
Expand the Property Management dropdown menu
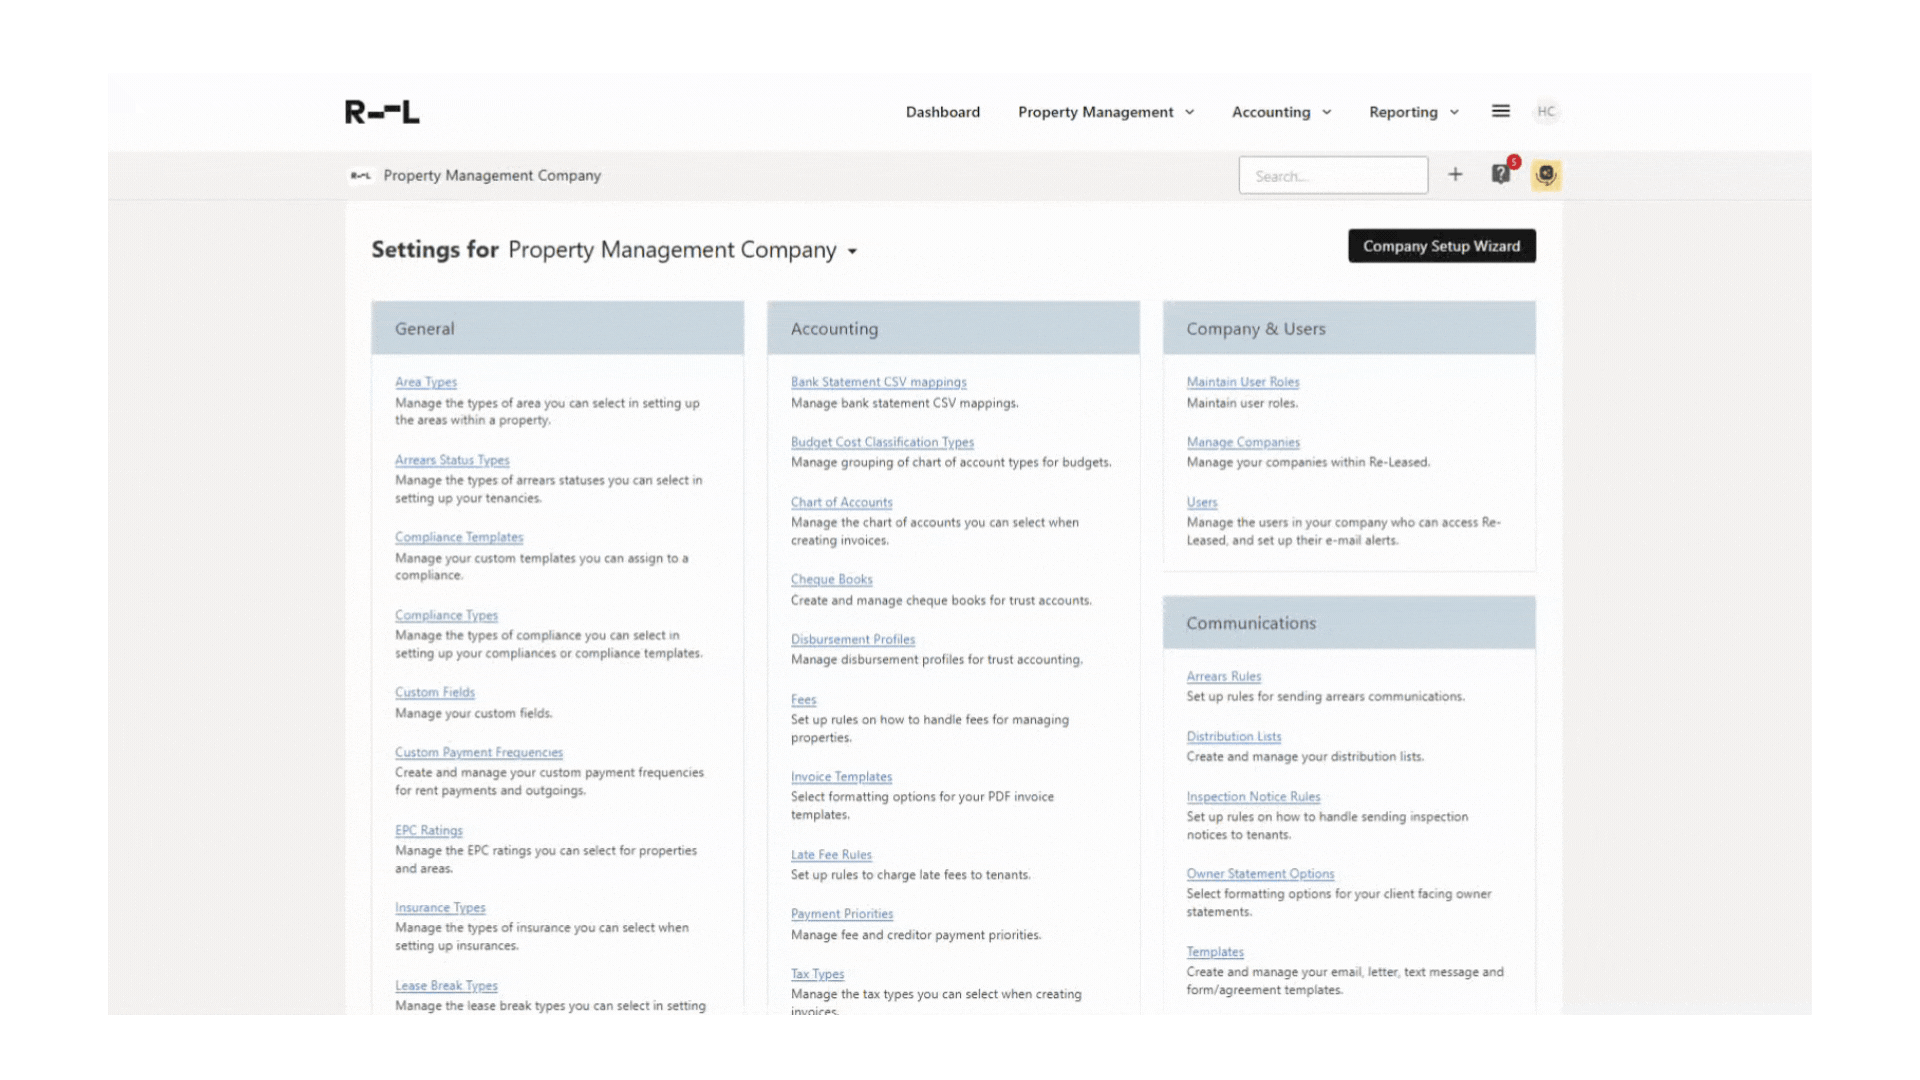tap(1106, 112)
